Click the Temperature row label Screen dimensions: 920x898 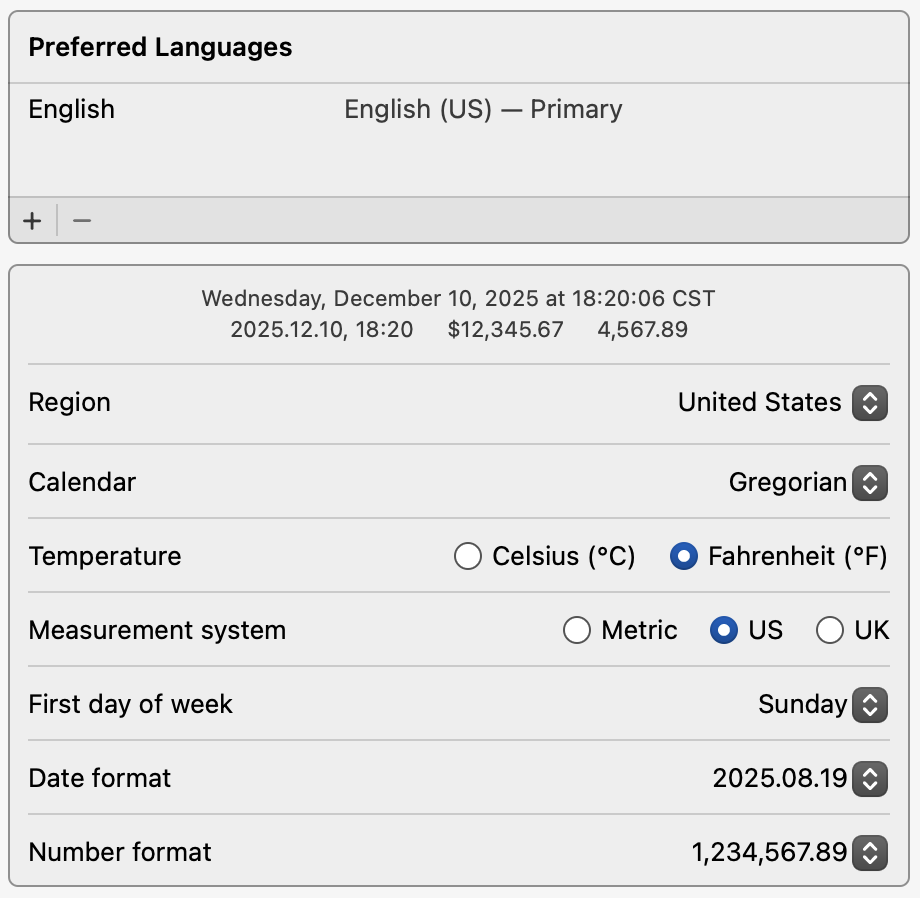(105, 556)
